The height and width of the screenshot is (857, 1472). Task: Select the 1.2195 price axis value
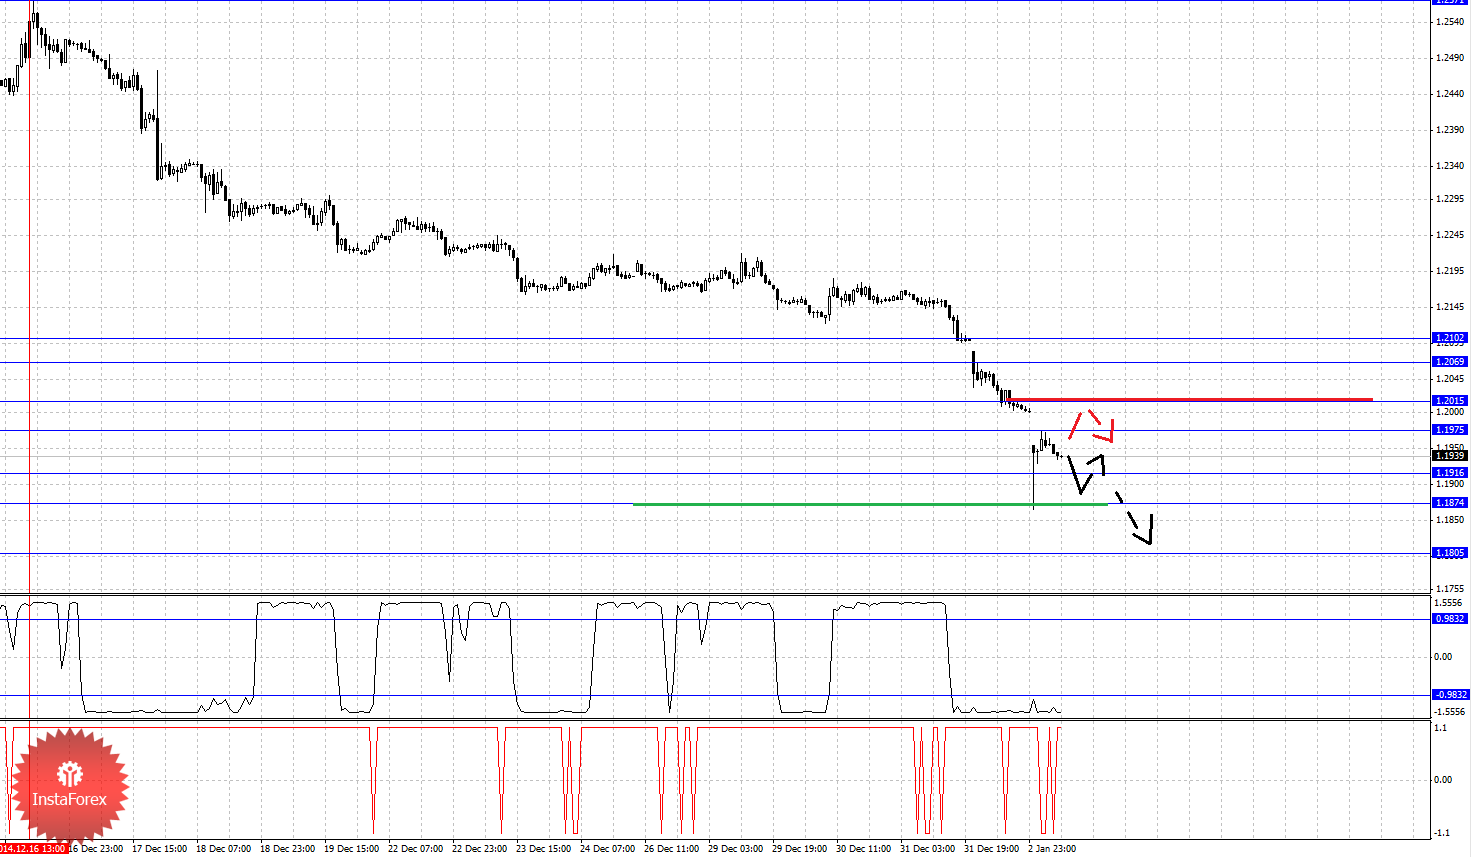point(1450,271)
